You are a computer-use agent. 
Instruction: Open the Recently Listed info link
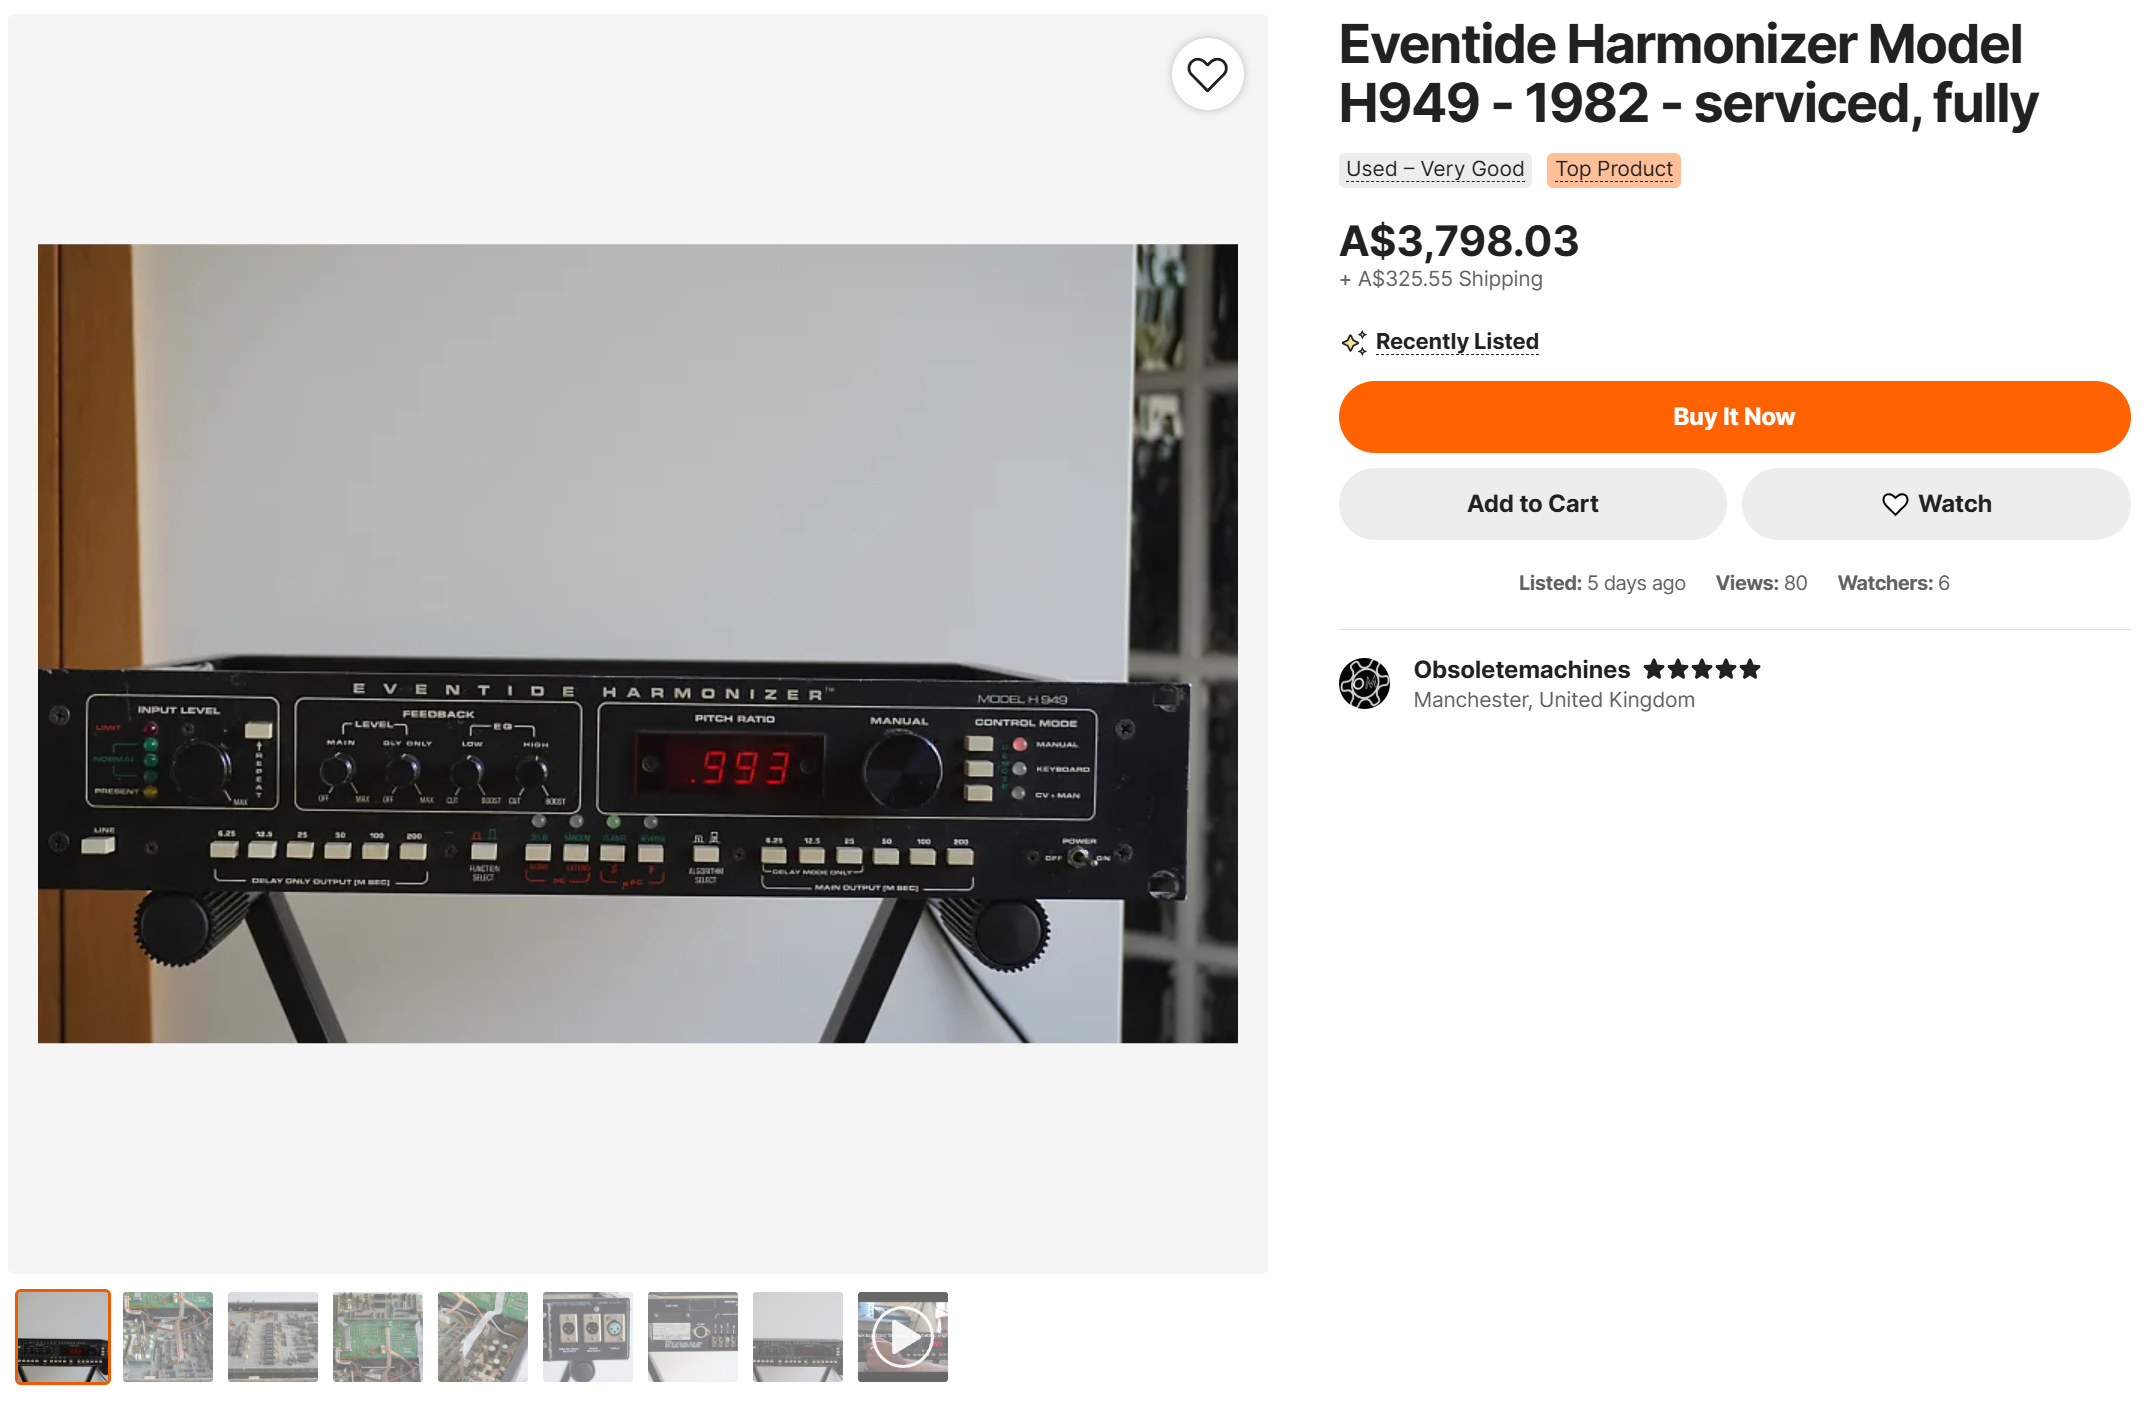click(x=1457, y=342)
